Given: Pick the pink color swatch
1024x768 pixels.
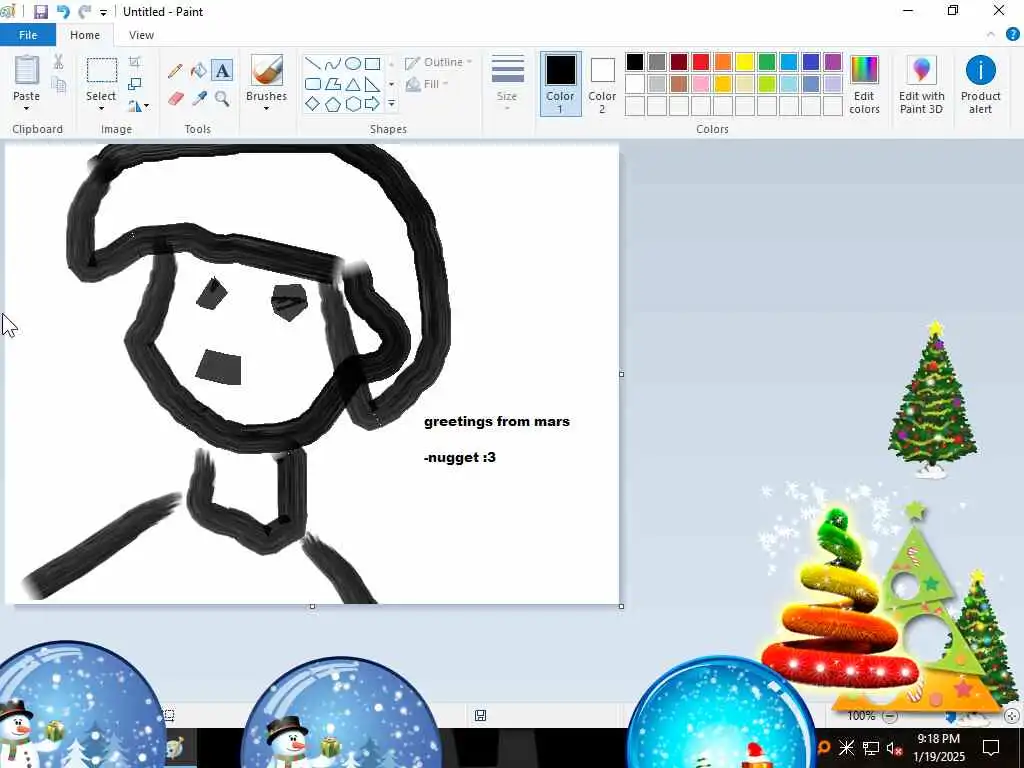Looking at the screenshot, I should 701,84.
